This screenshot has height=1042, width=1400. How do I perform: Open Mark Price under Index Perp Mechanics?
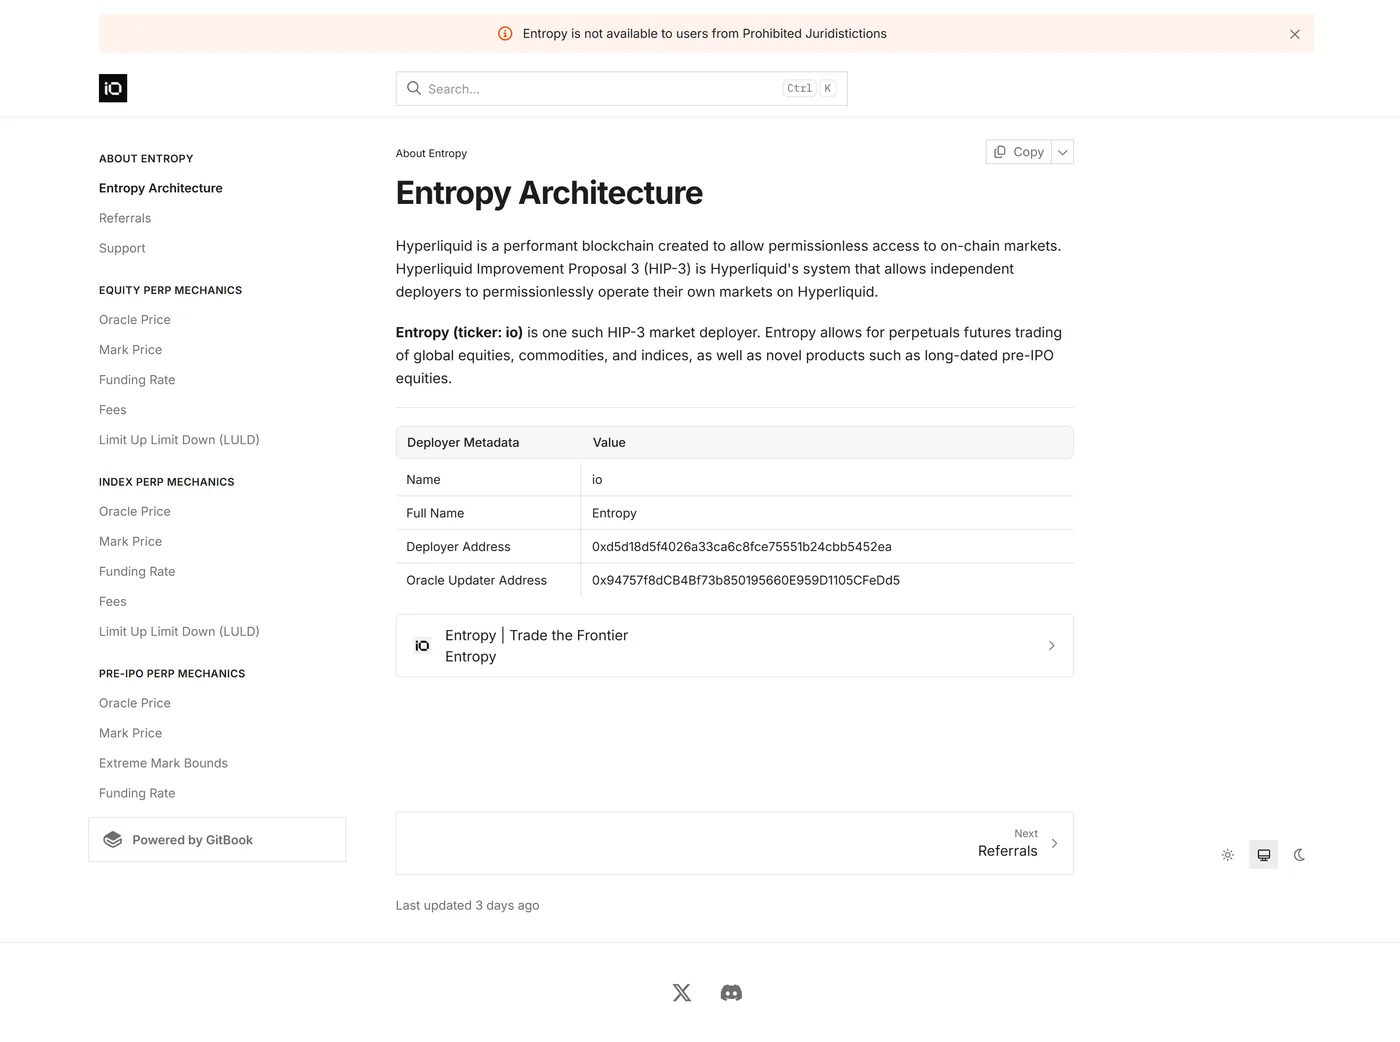130,542
